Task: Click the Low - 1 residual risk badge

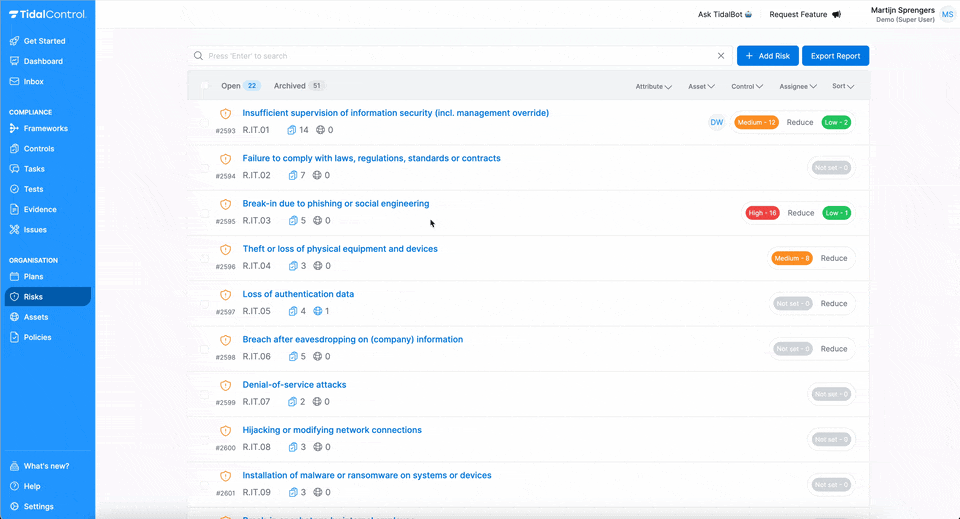Action: point(836,213)
